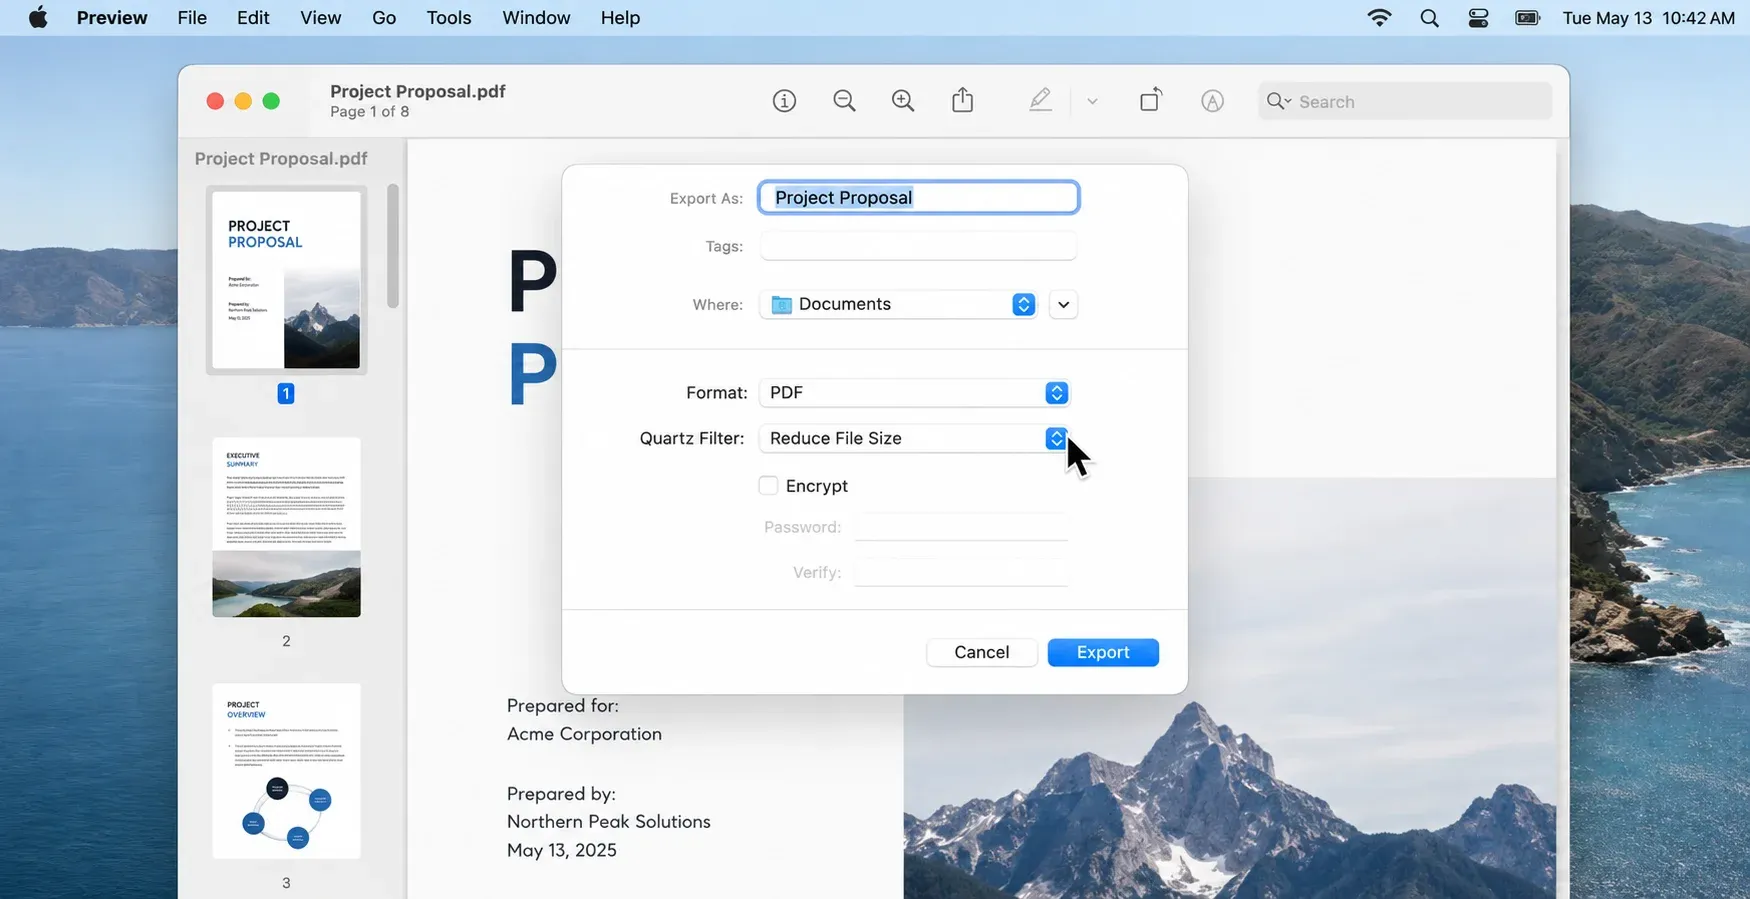Click the search magnifier icon in toolbar
This screenshot has height=899, width=1750.
point(1277,101)
